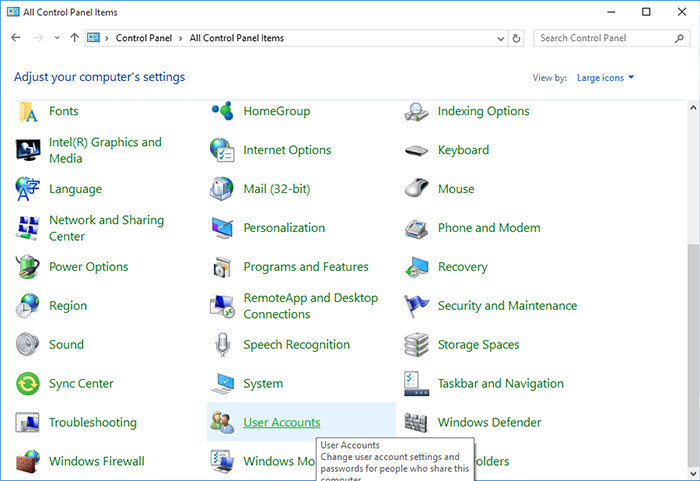The width and height of the screenshot is (700, 481).
Task: Open Indexing Options magnifier icon
Action: point(417,112)
